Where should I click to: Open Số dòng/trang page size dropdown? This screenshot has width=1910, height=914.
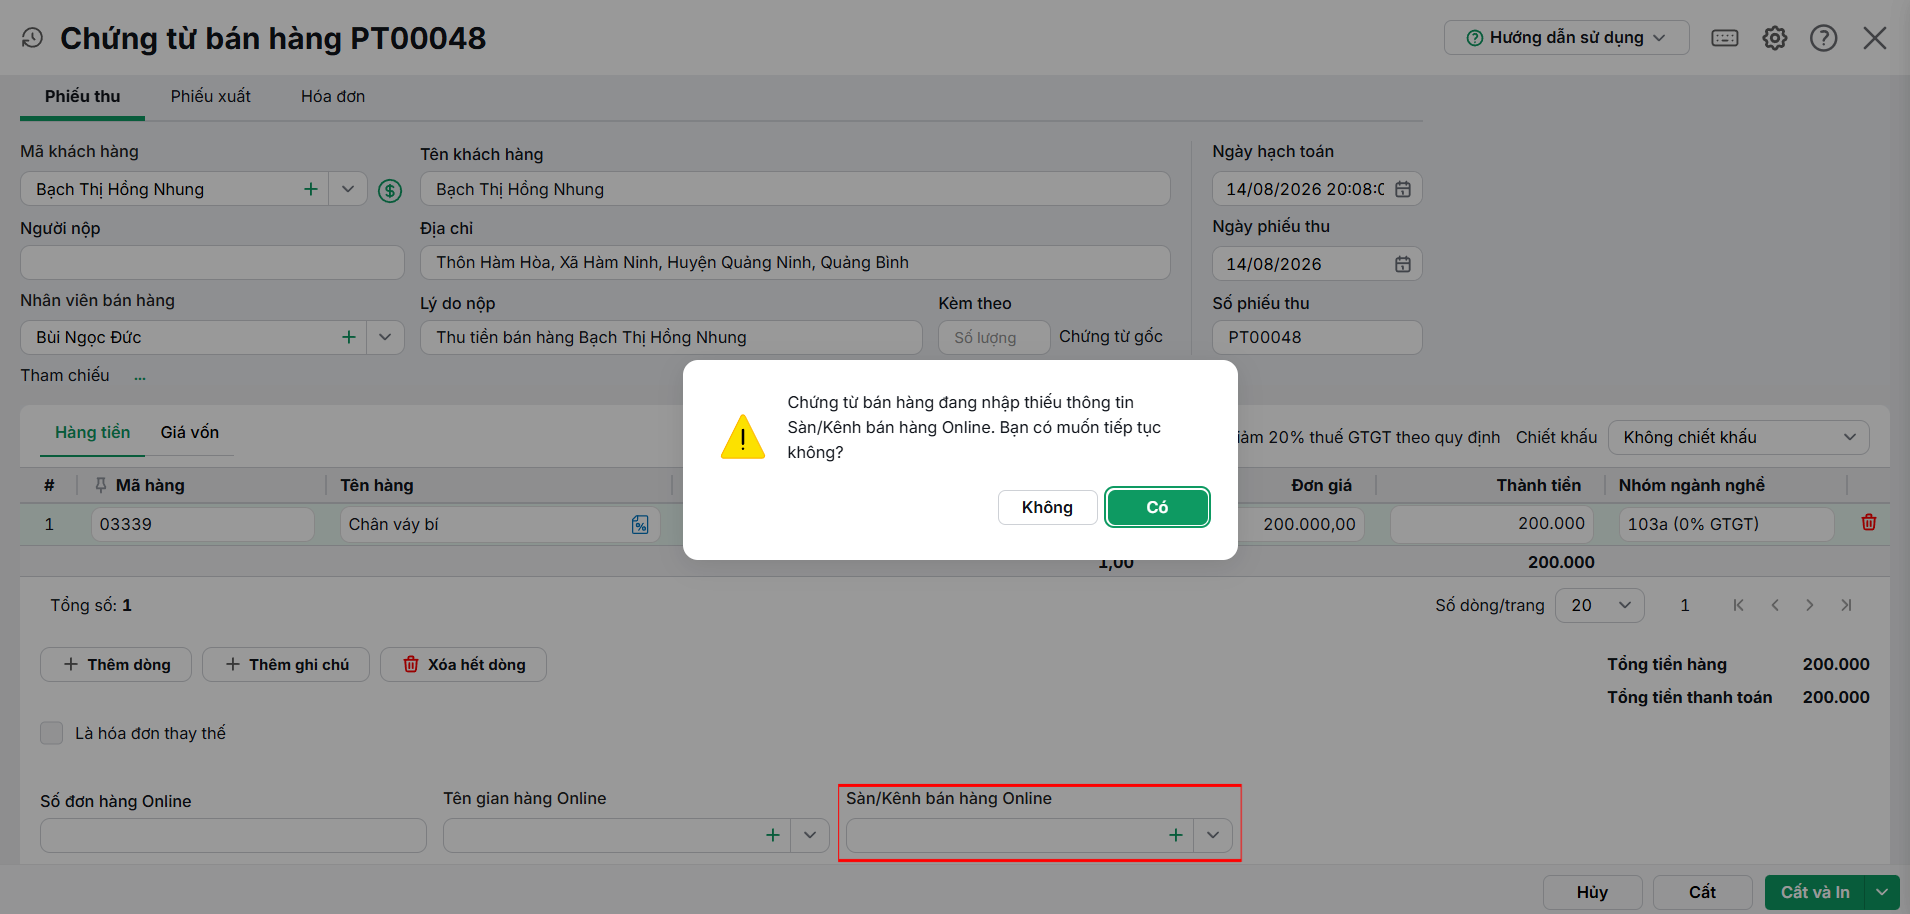(1600, 605)
